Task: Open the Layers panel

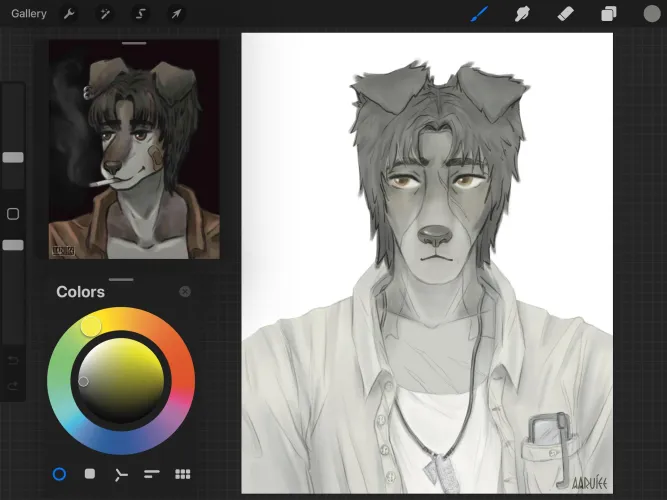Action: [608, 14]
